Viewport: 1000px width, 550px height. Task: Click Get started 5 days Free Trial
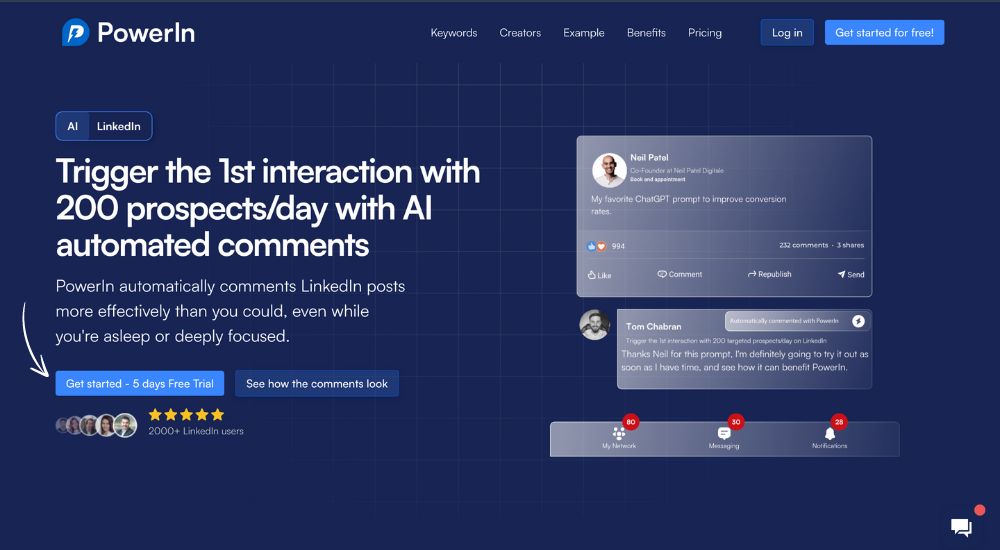(x=140, y=383)
